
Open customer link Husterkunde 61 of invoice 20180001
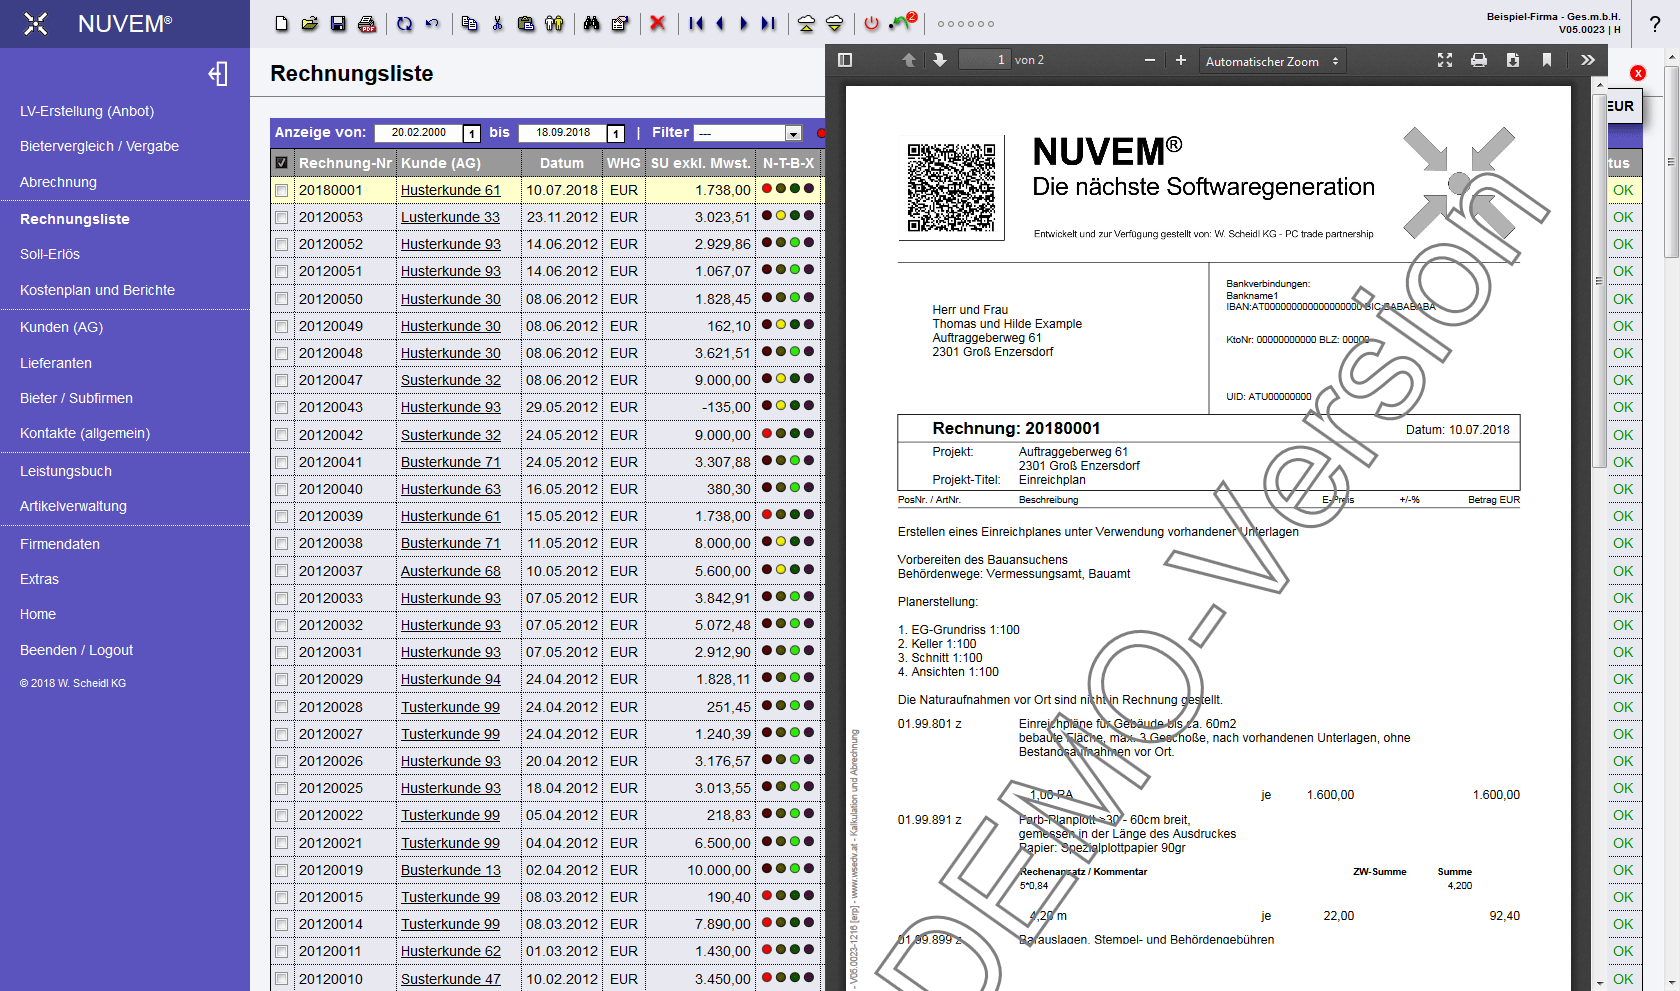point(450,190)
